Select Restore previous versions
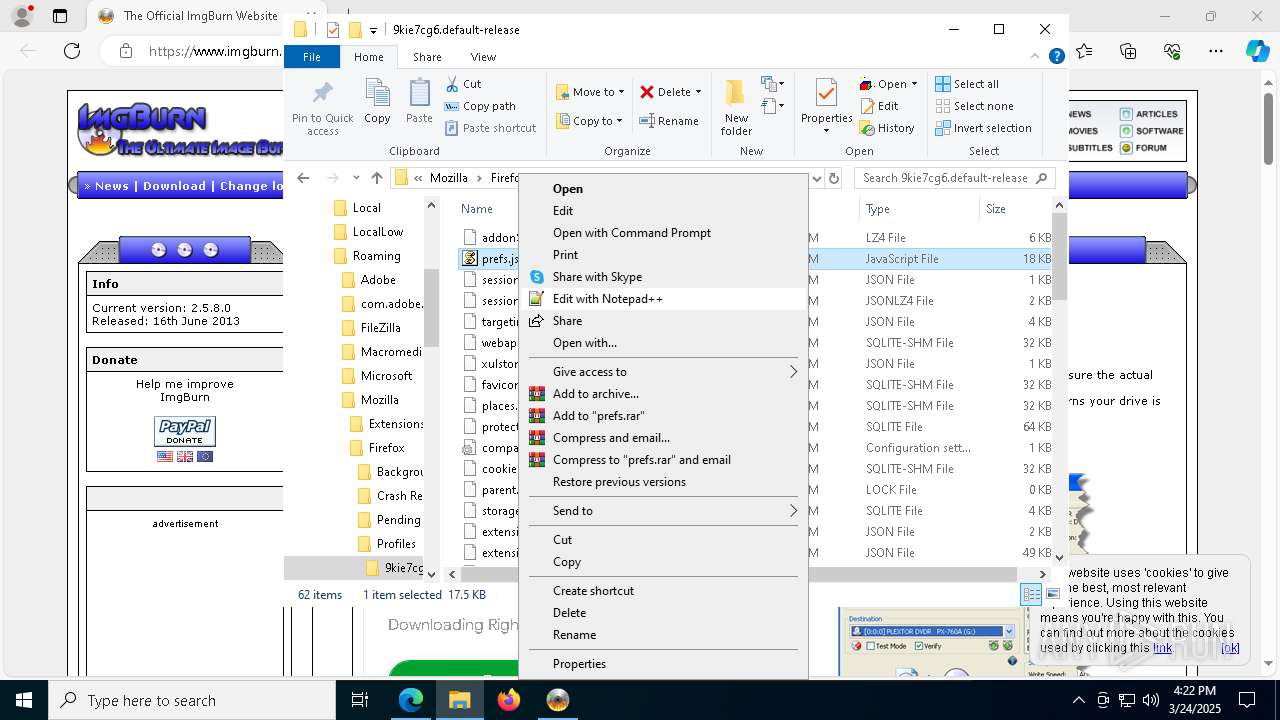The height and width of the screenshot is (720, 1280). click(664, 482)
